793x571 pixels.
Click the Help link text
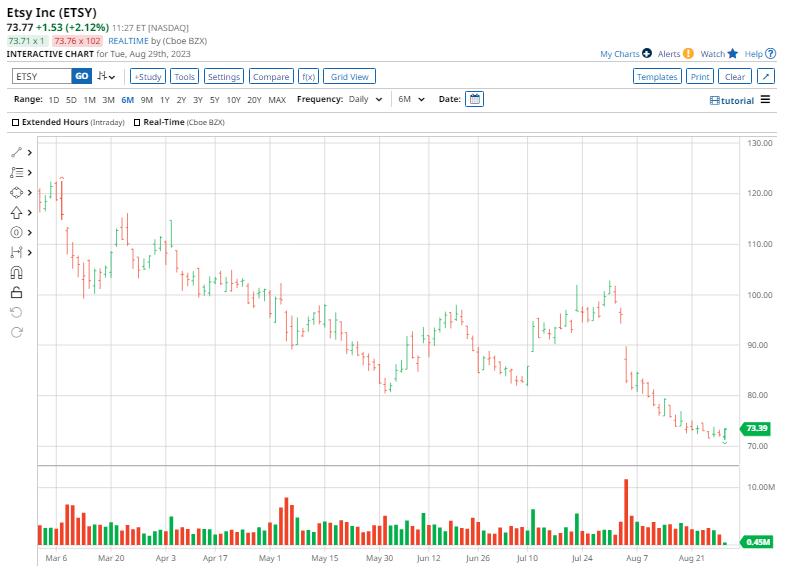754,54
